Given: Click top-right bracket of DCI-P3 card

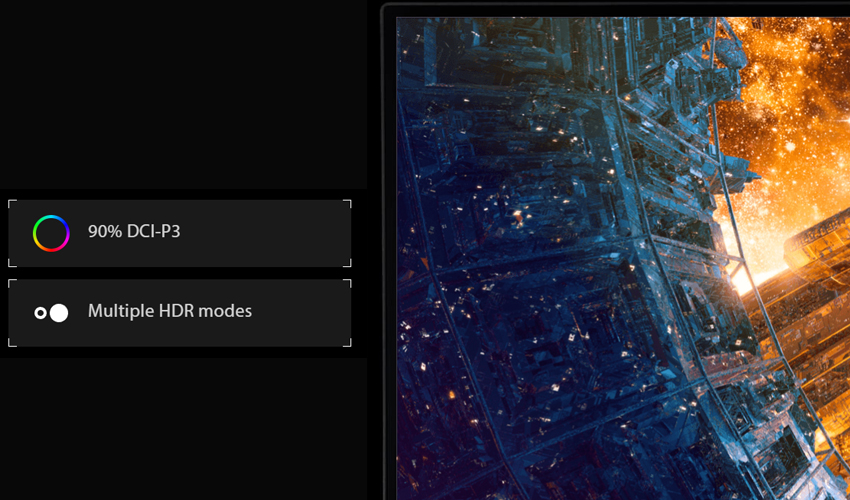Looking at the screenshot, I should [x=347, y=203].
